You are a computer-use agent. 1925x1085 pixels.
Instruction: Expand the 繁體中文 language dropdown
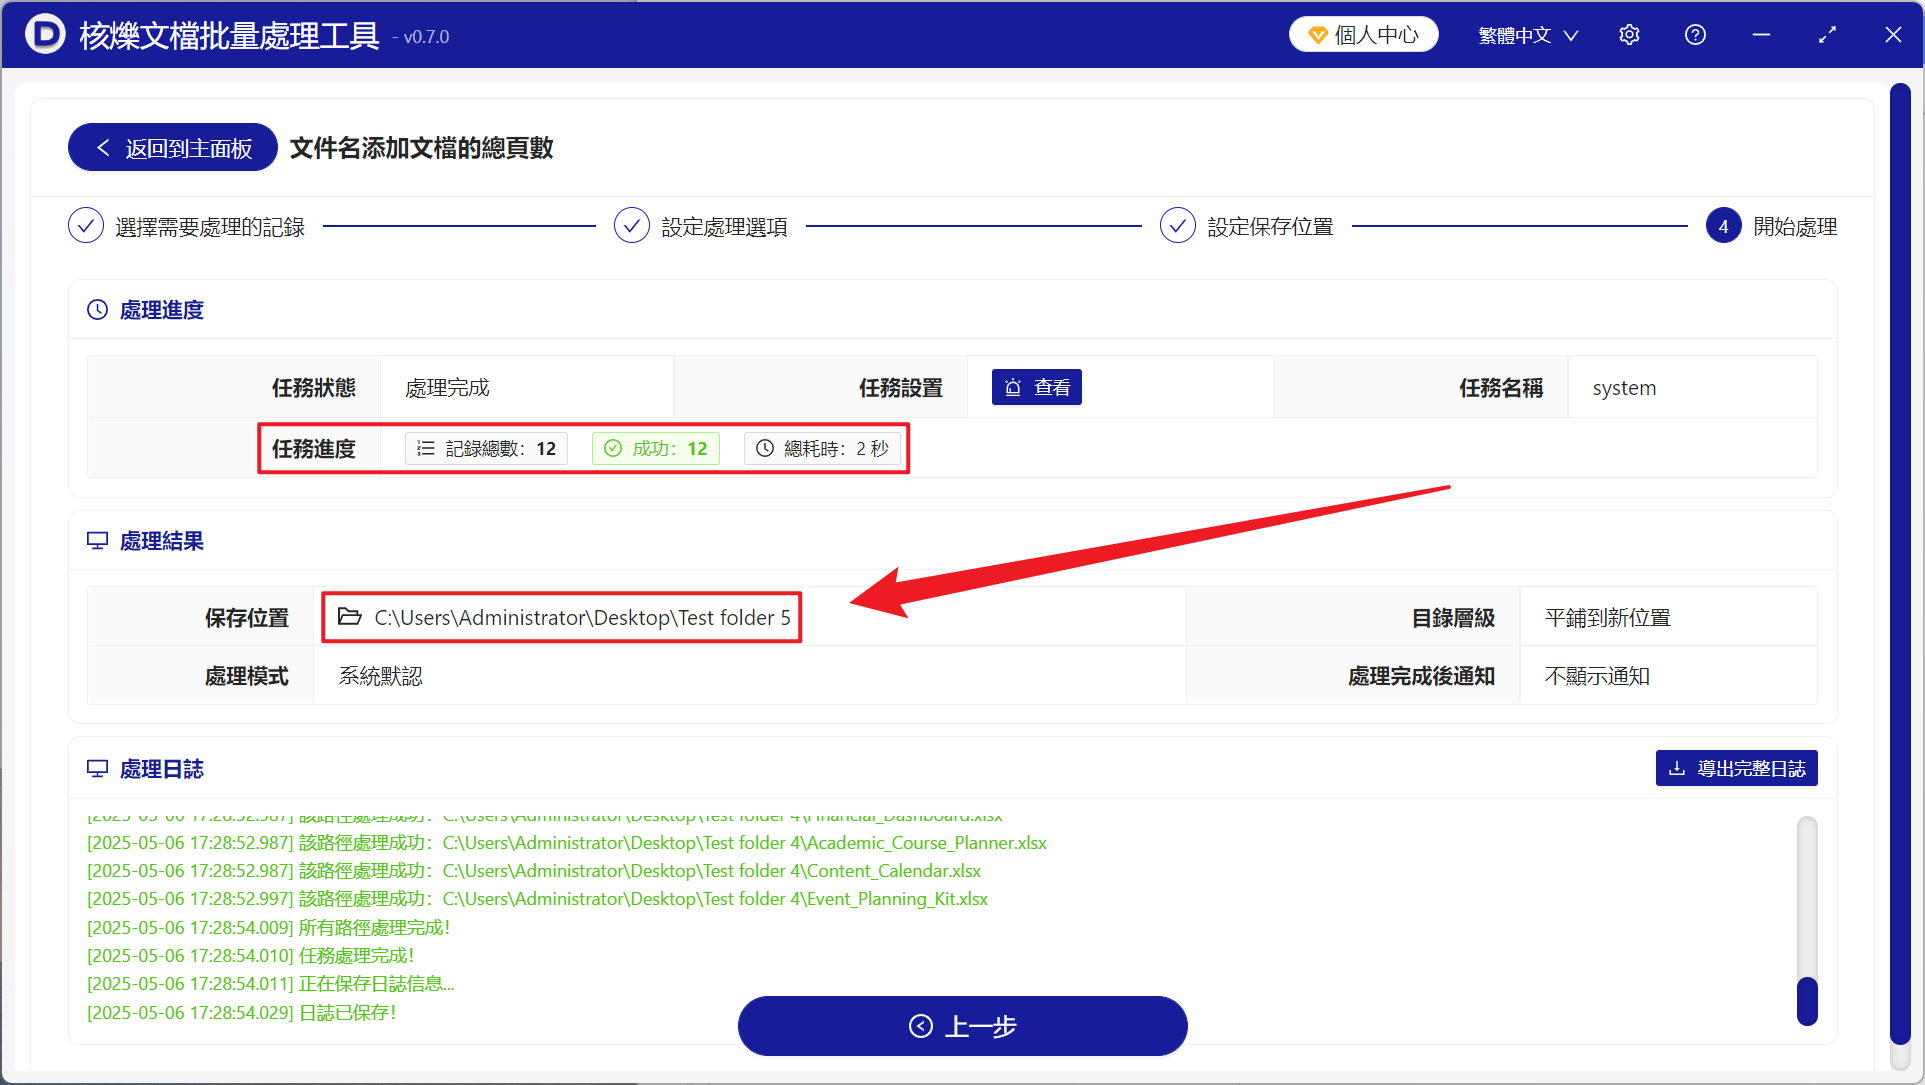pos(1528,35)
